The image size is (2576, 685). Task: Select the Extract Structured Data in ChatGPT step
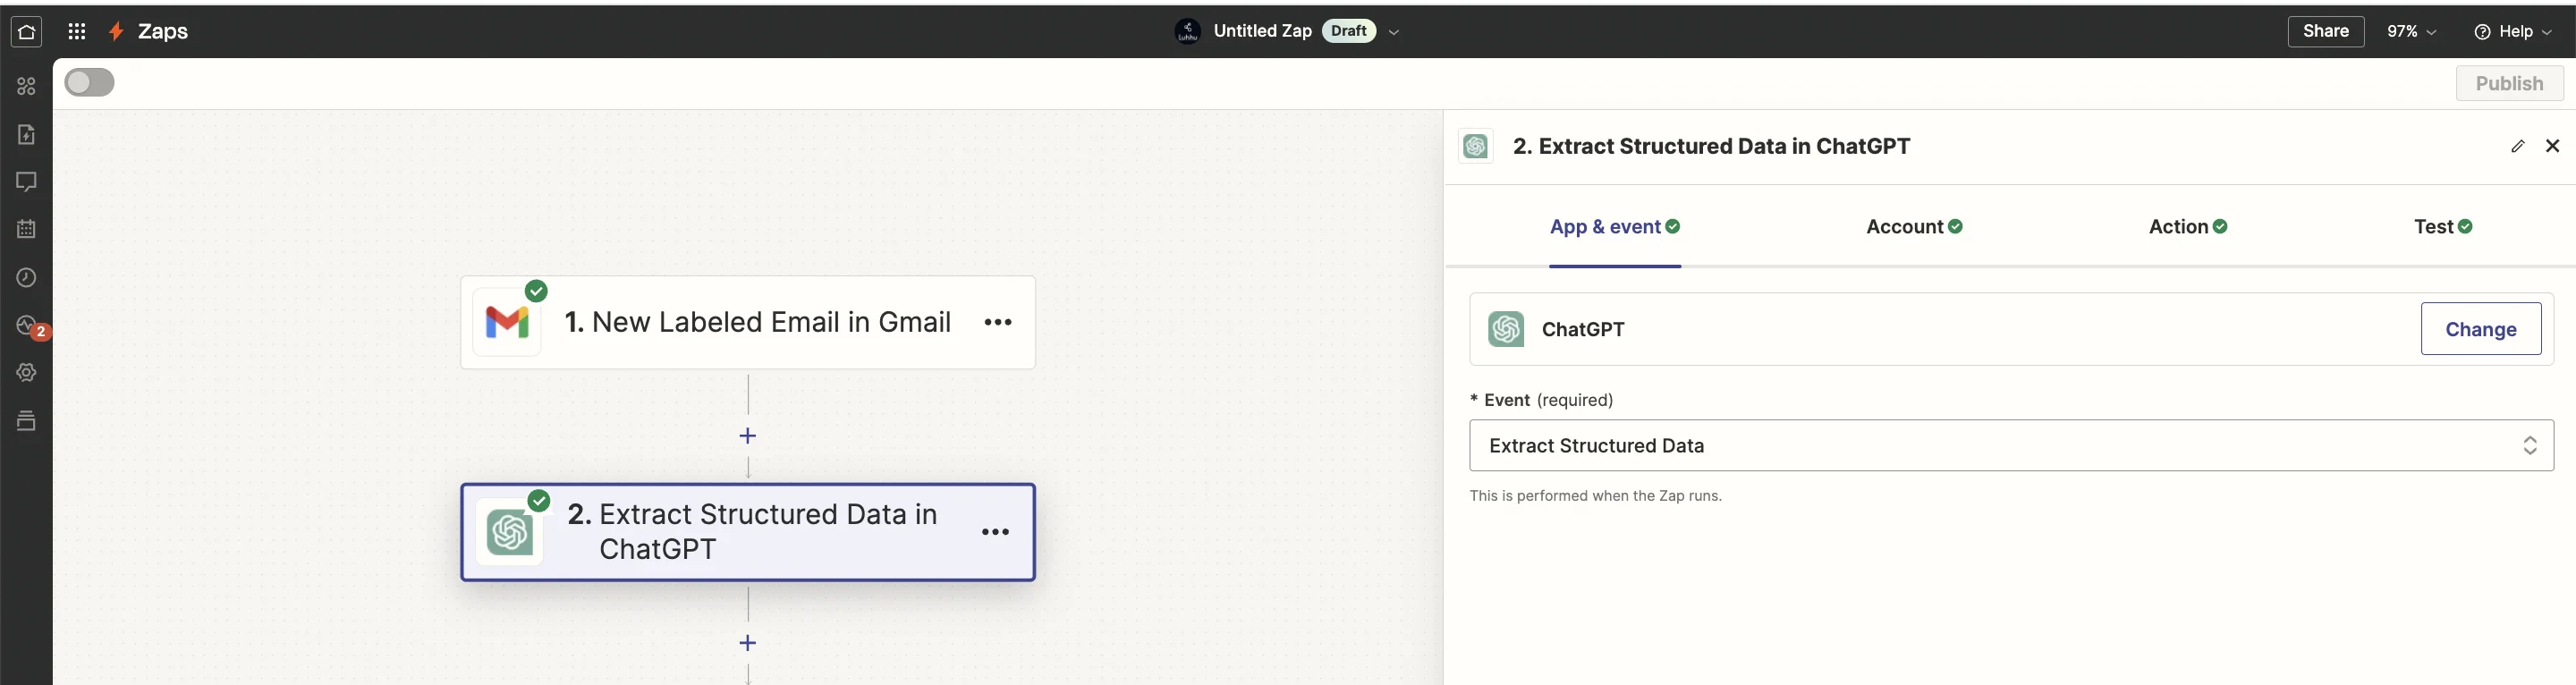747,532
